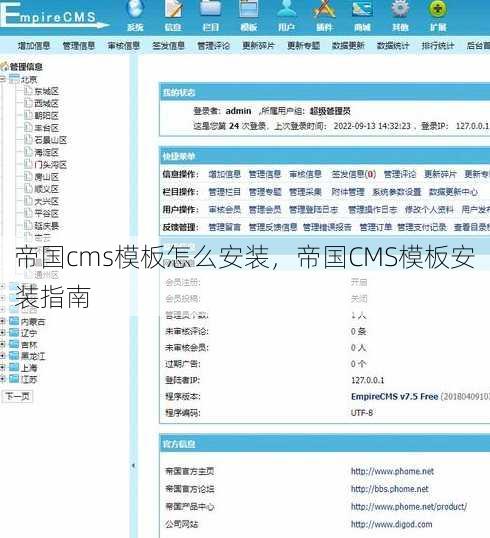This screenshot has width=490, height=538.
Task: Click the folder icon next to 北京
Action: tap(14, 79)
